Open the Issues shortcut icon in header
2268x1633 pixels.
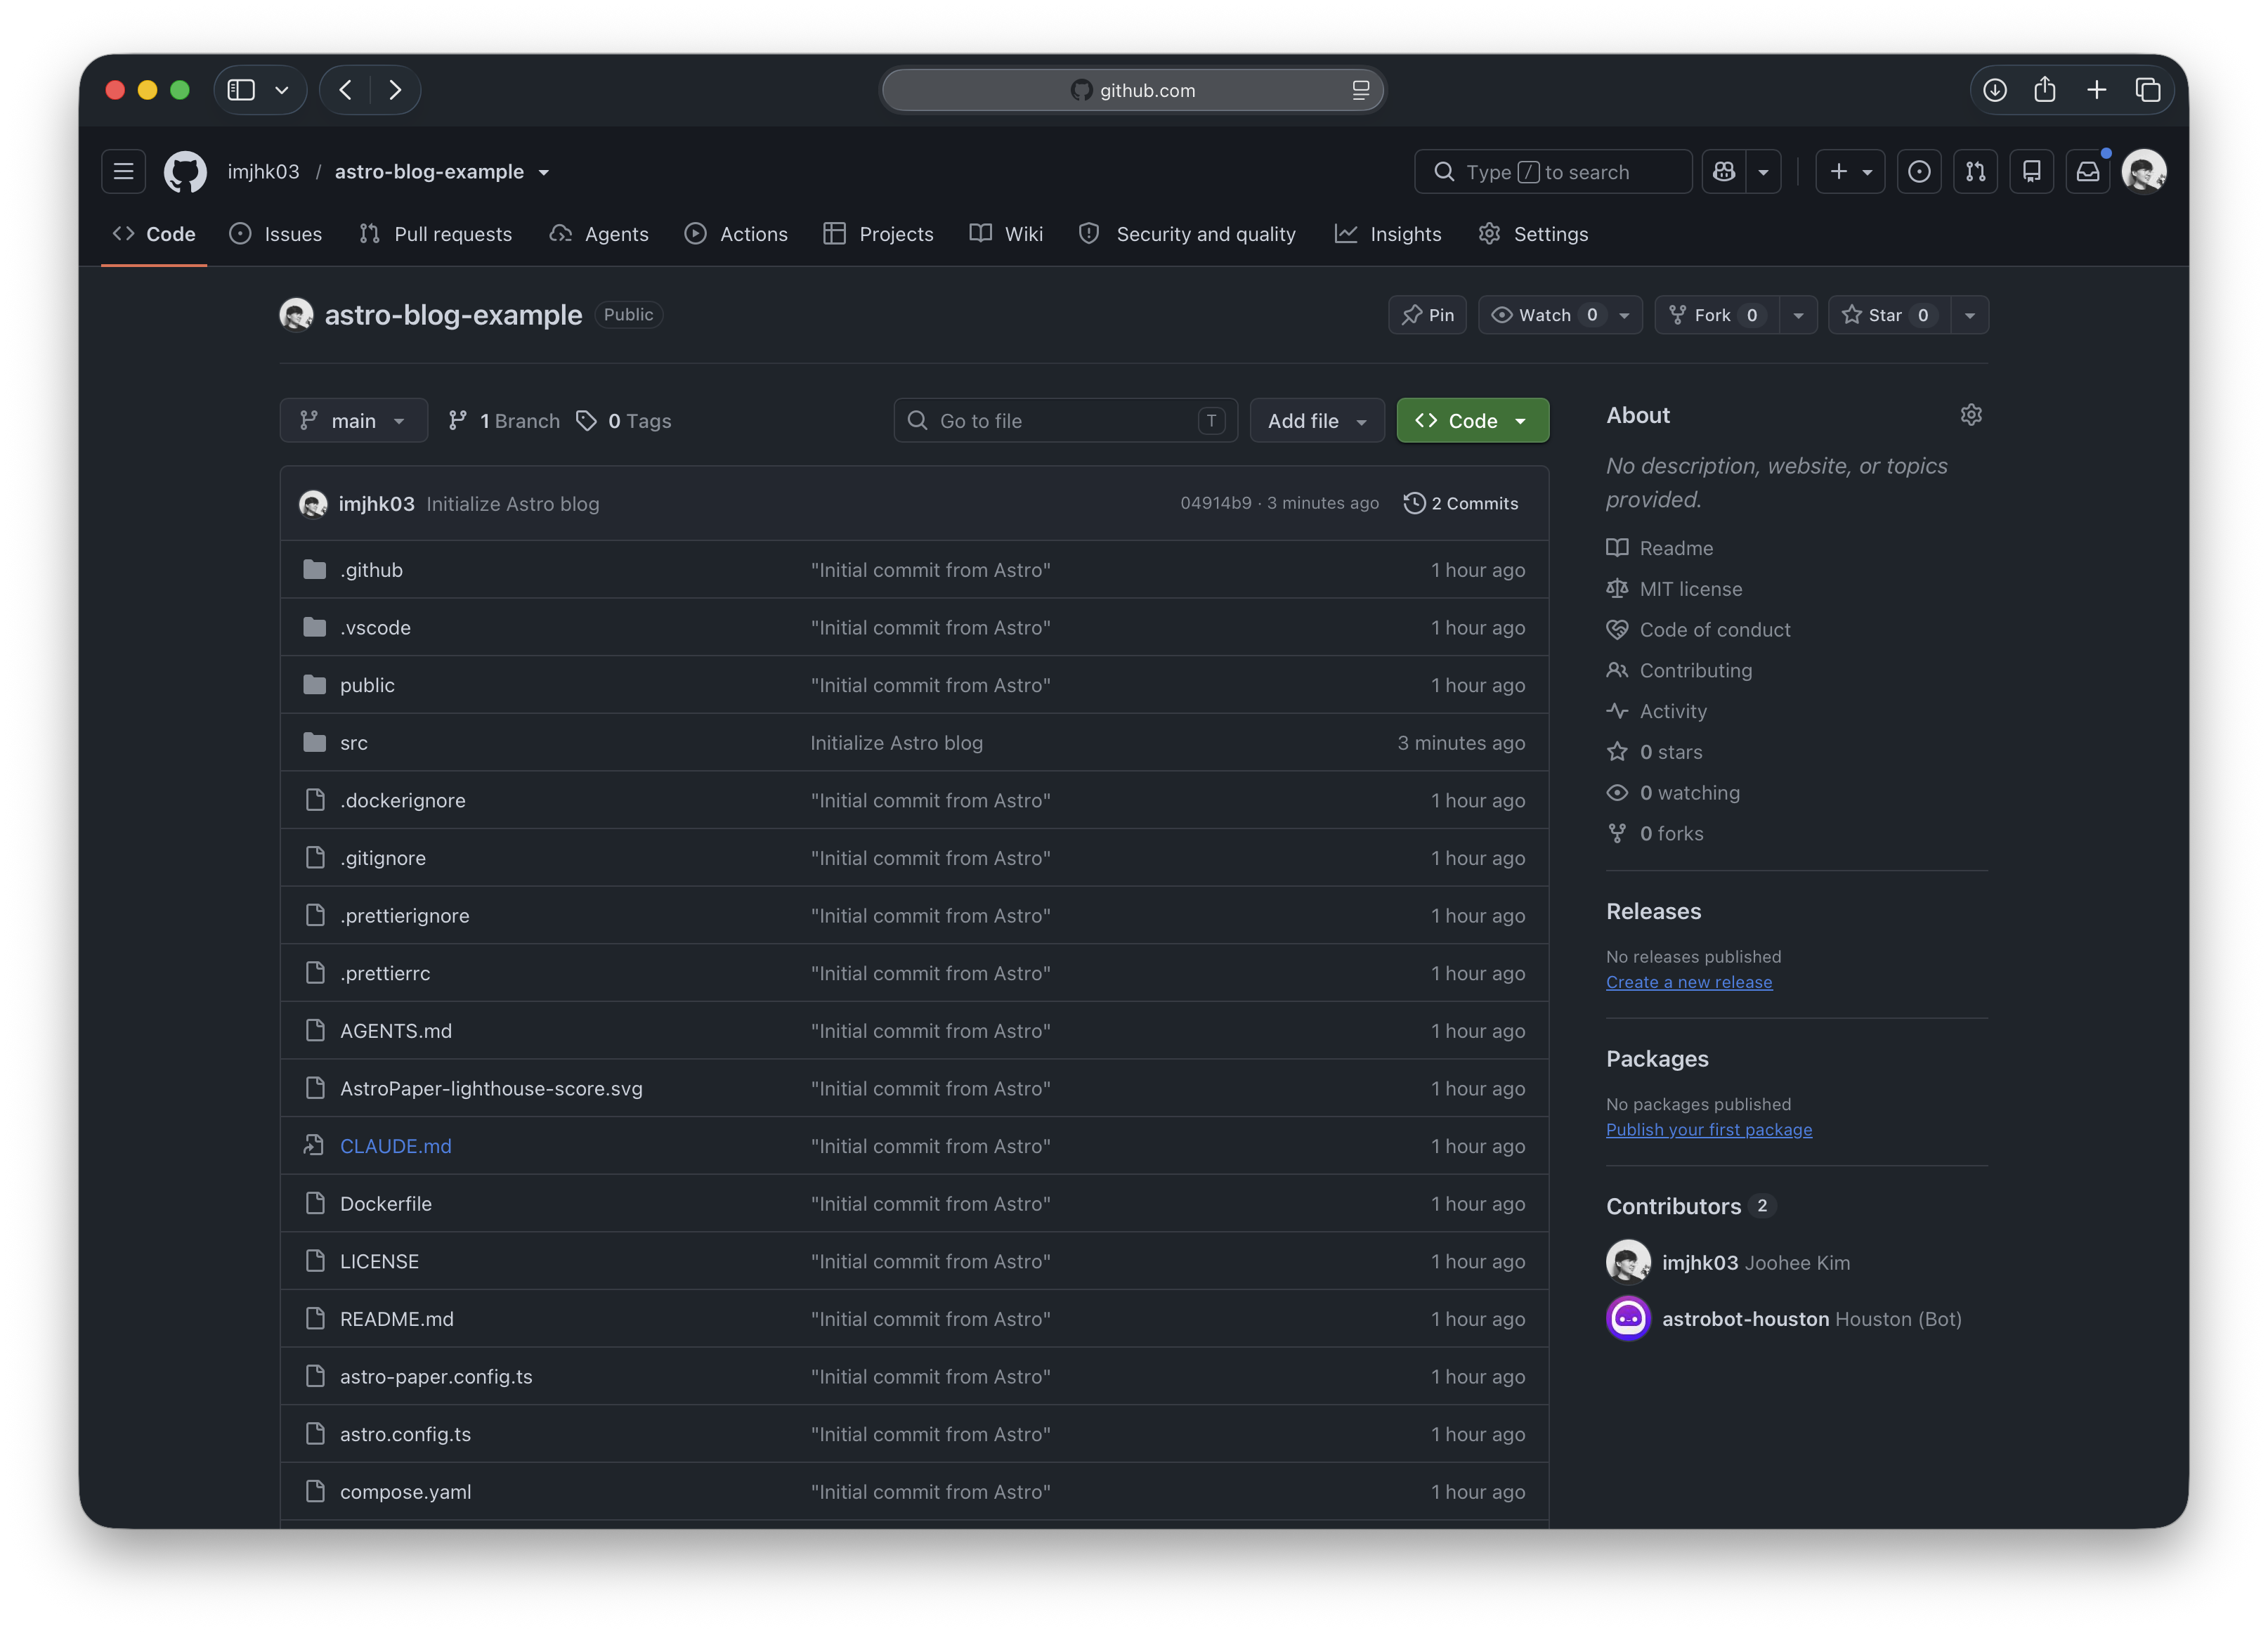pos(1919,172)
